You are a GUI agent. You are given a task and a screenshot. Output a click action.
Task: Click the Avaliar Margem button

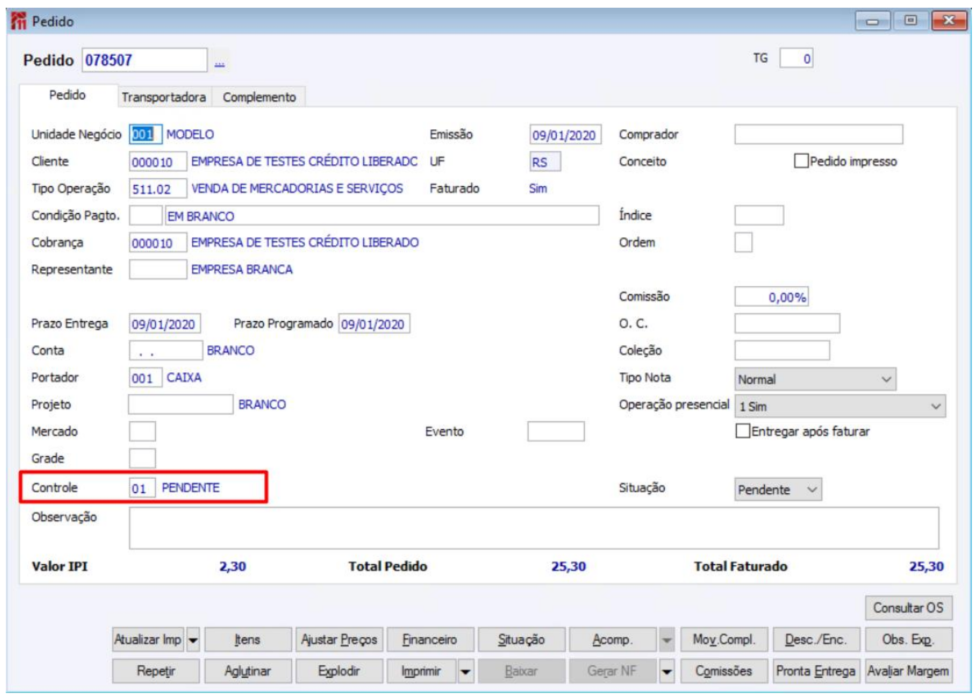[908, 672]
